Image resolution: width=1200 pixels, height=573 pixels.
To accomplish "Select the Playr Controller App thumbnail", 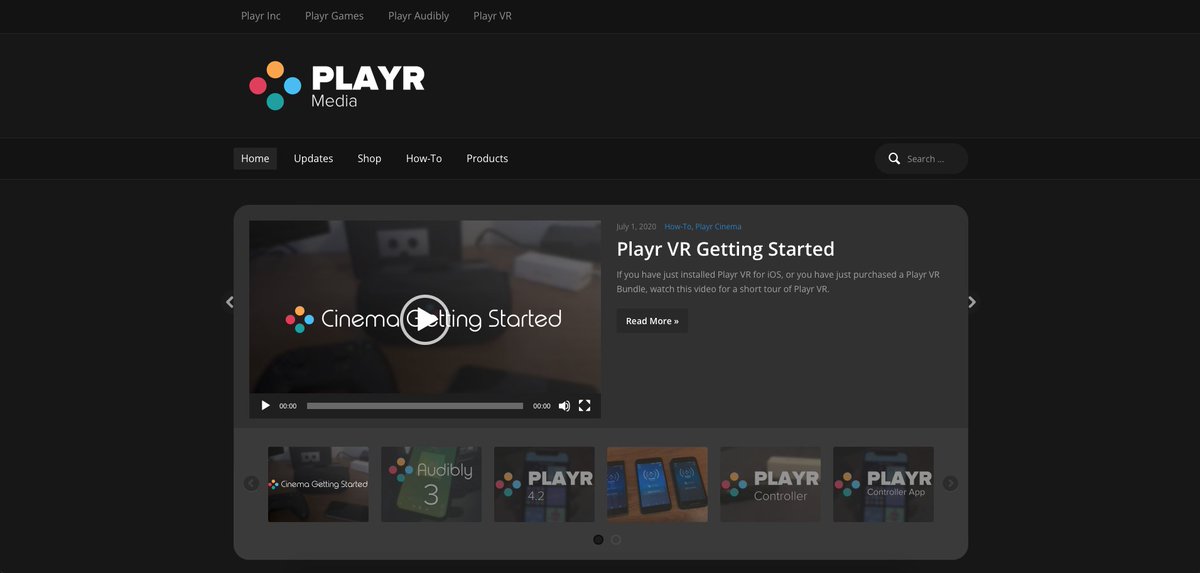I will coord(883,484).
